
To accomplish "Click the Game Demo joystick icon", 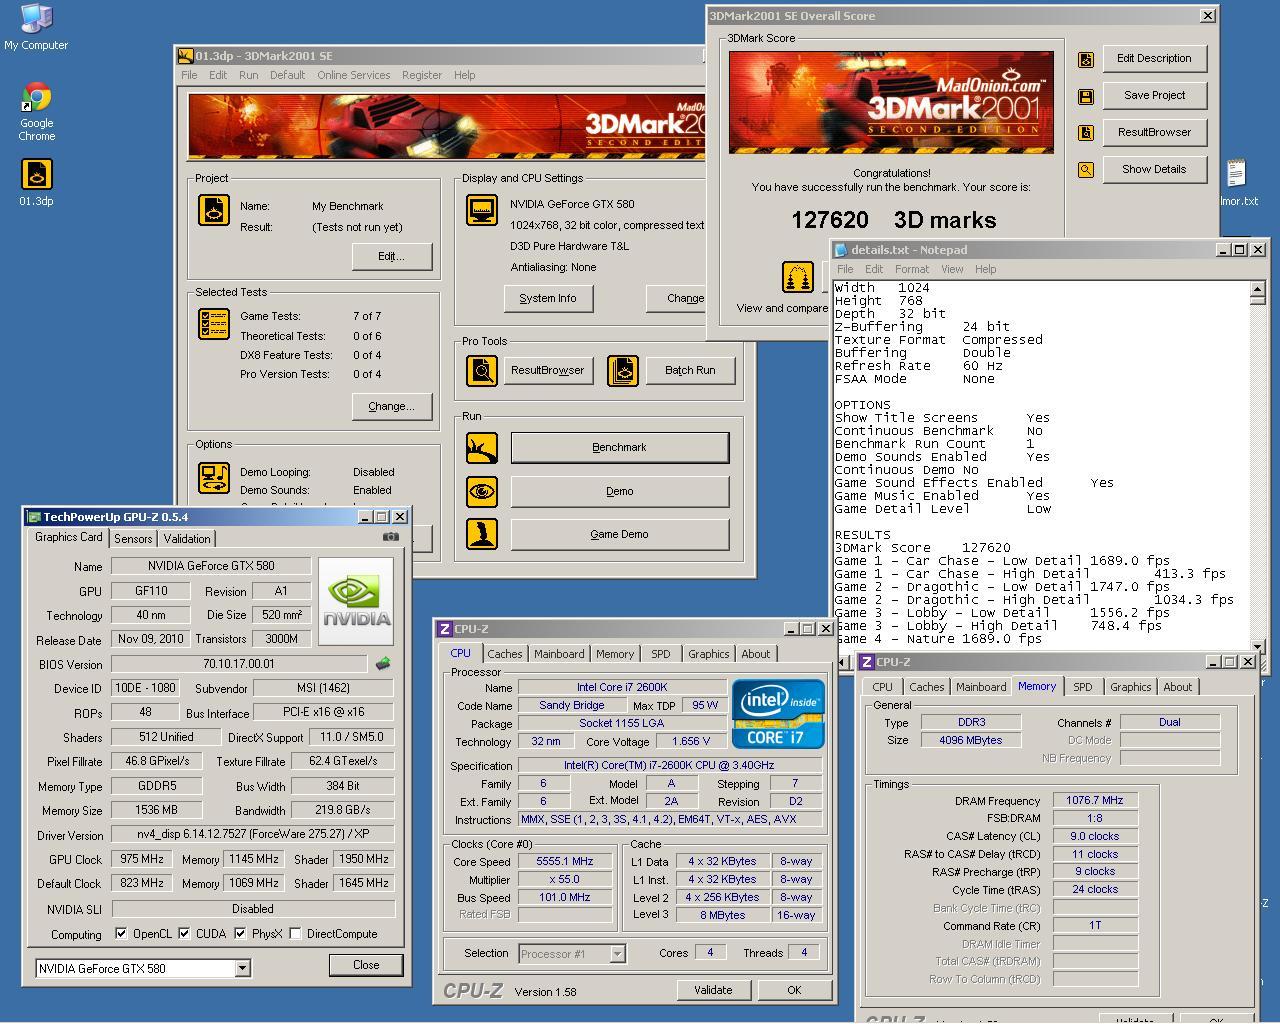I will click(x=482, y=533).
